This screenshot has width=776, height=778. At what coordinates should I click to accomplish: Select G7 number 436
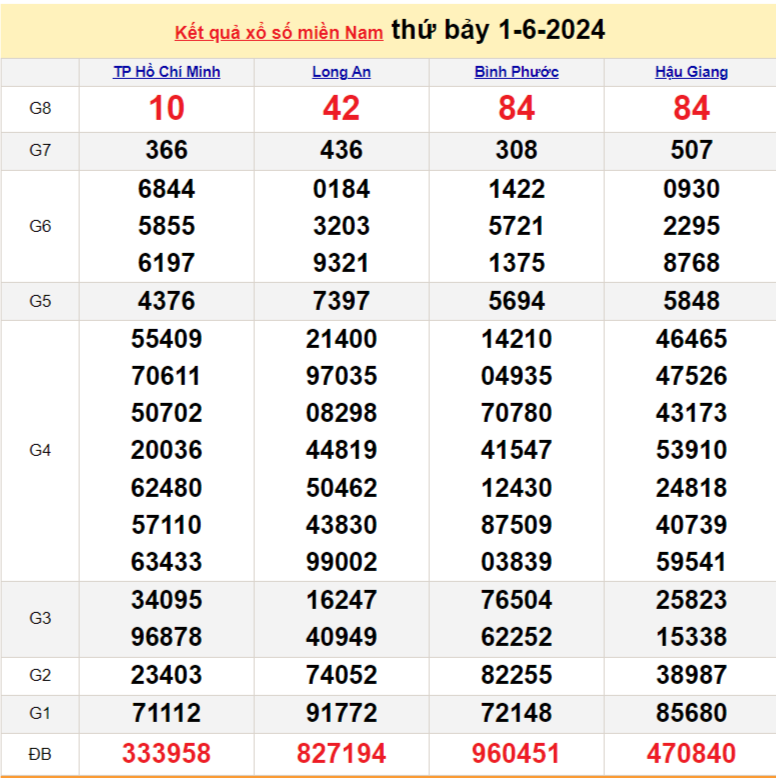[341, 150]
